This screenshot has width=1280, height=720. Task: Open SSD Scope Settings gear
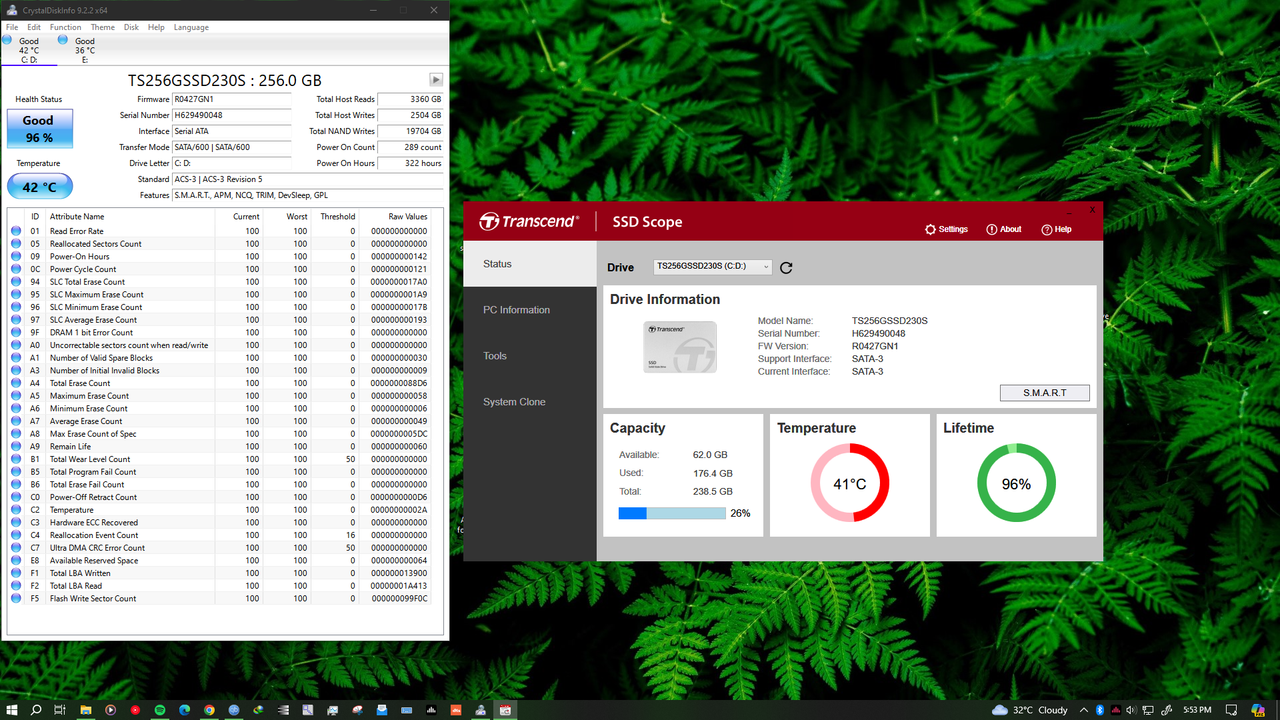tap(946, 229)
